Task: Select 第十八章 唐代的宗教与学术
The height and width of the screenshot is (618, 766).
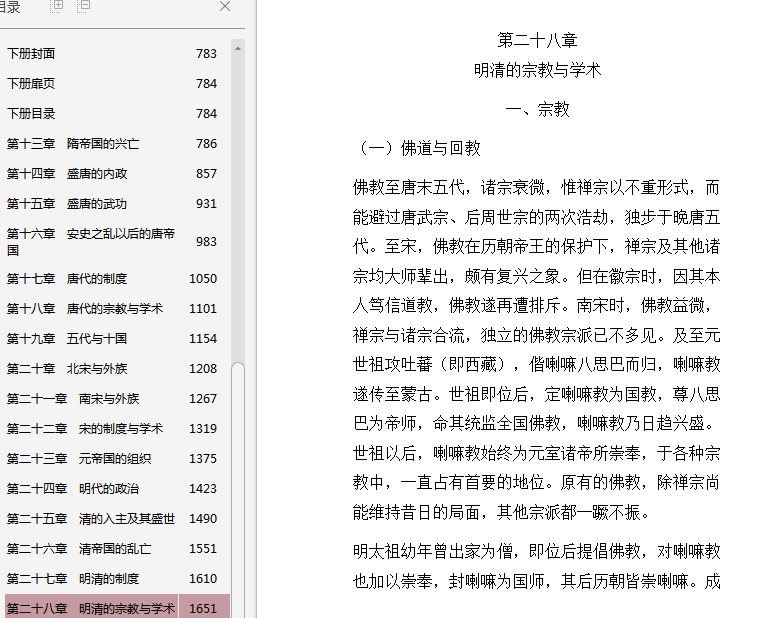Action: pyautogui.click(x=85, y=309)
